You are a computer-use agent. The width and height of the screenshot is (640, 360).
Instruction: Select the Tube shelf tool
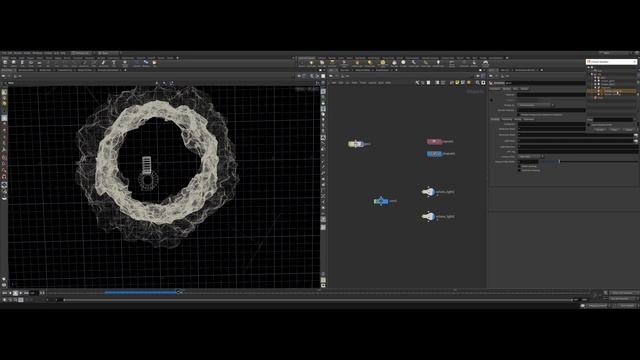[x=22, y=62]
